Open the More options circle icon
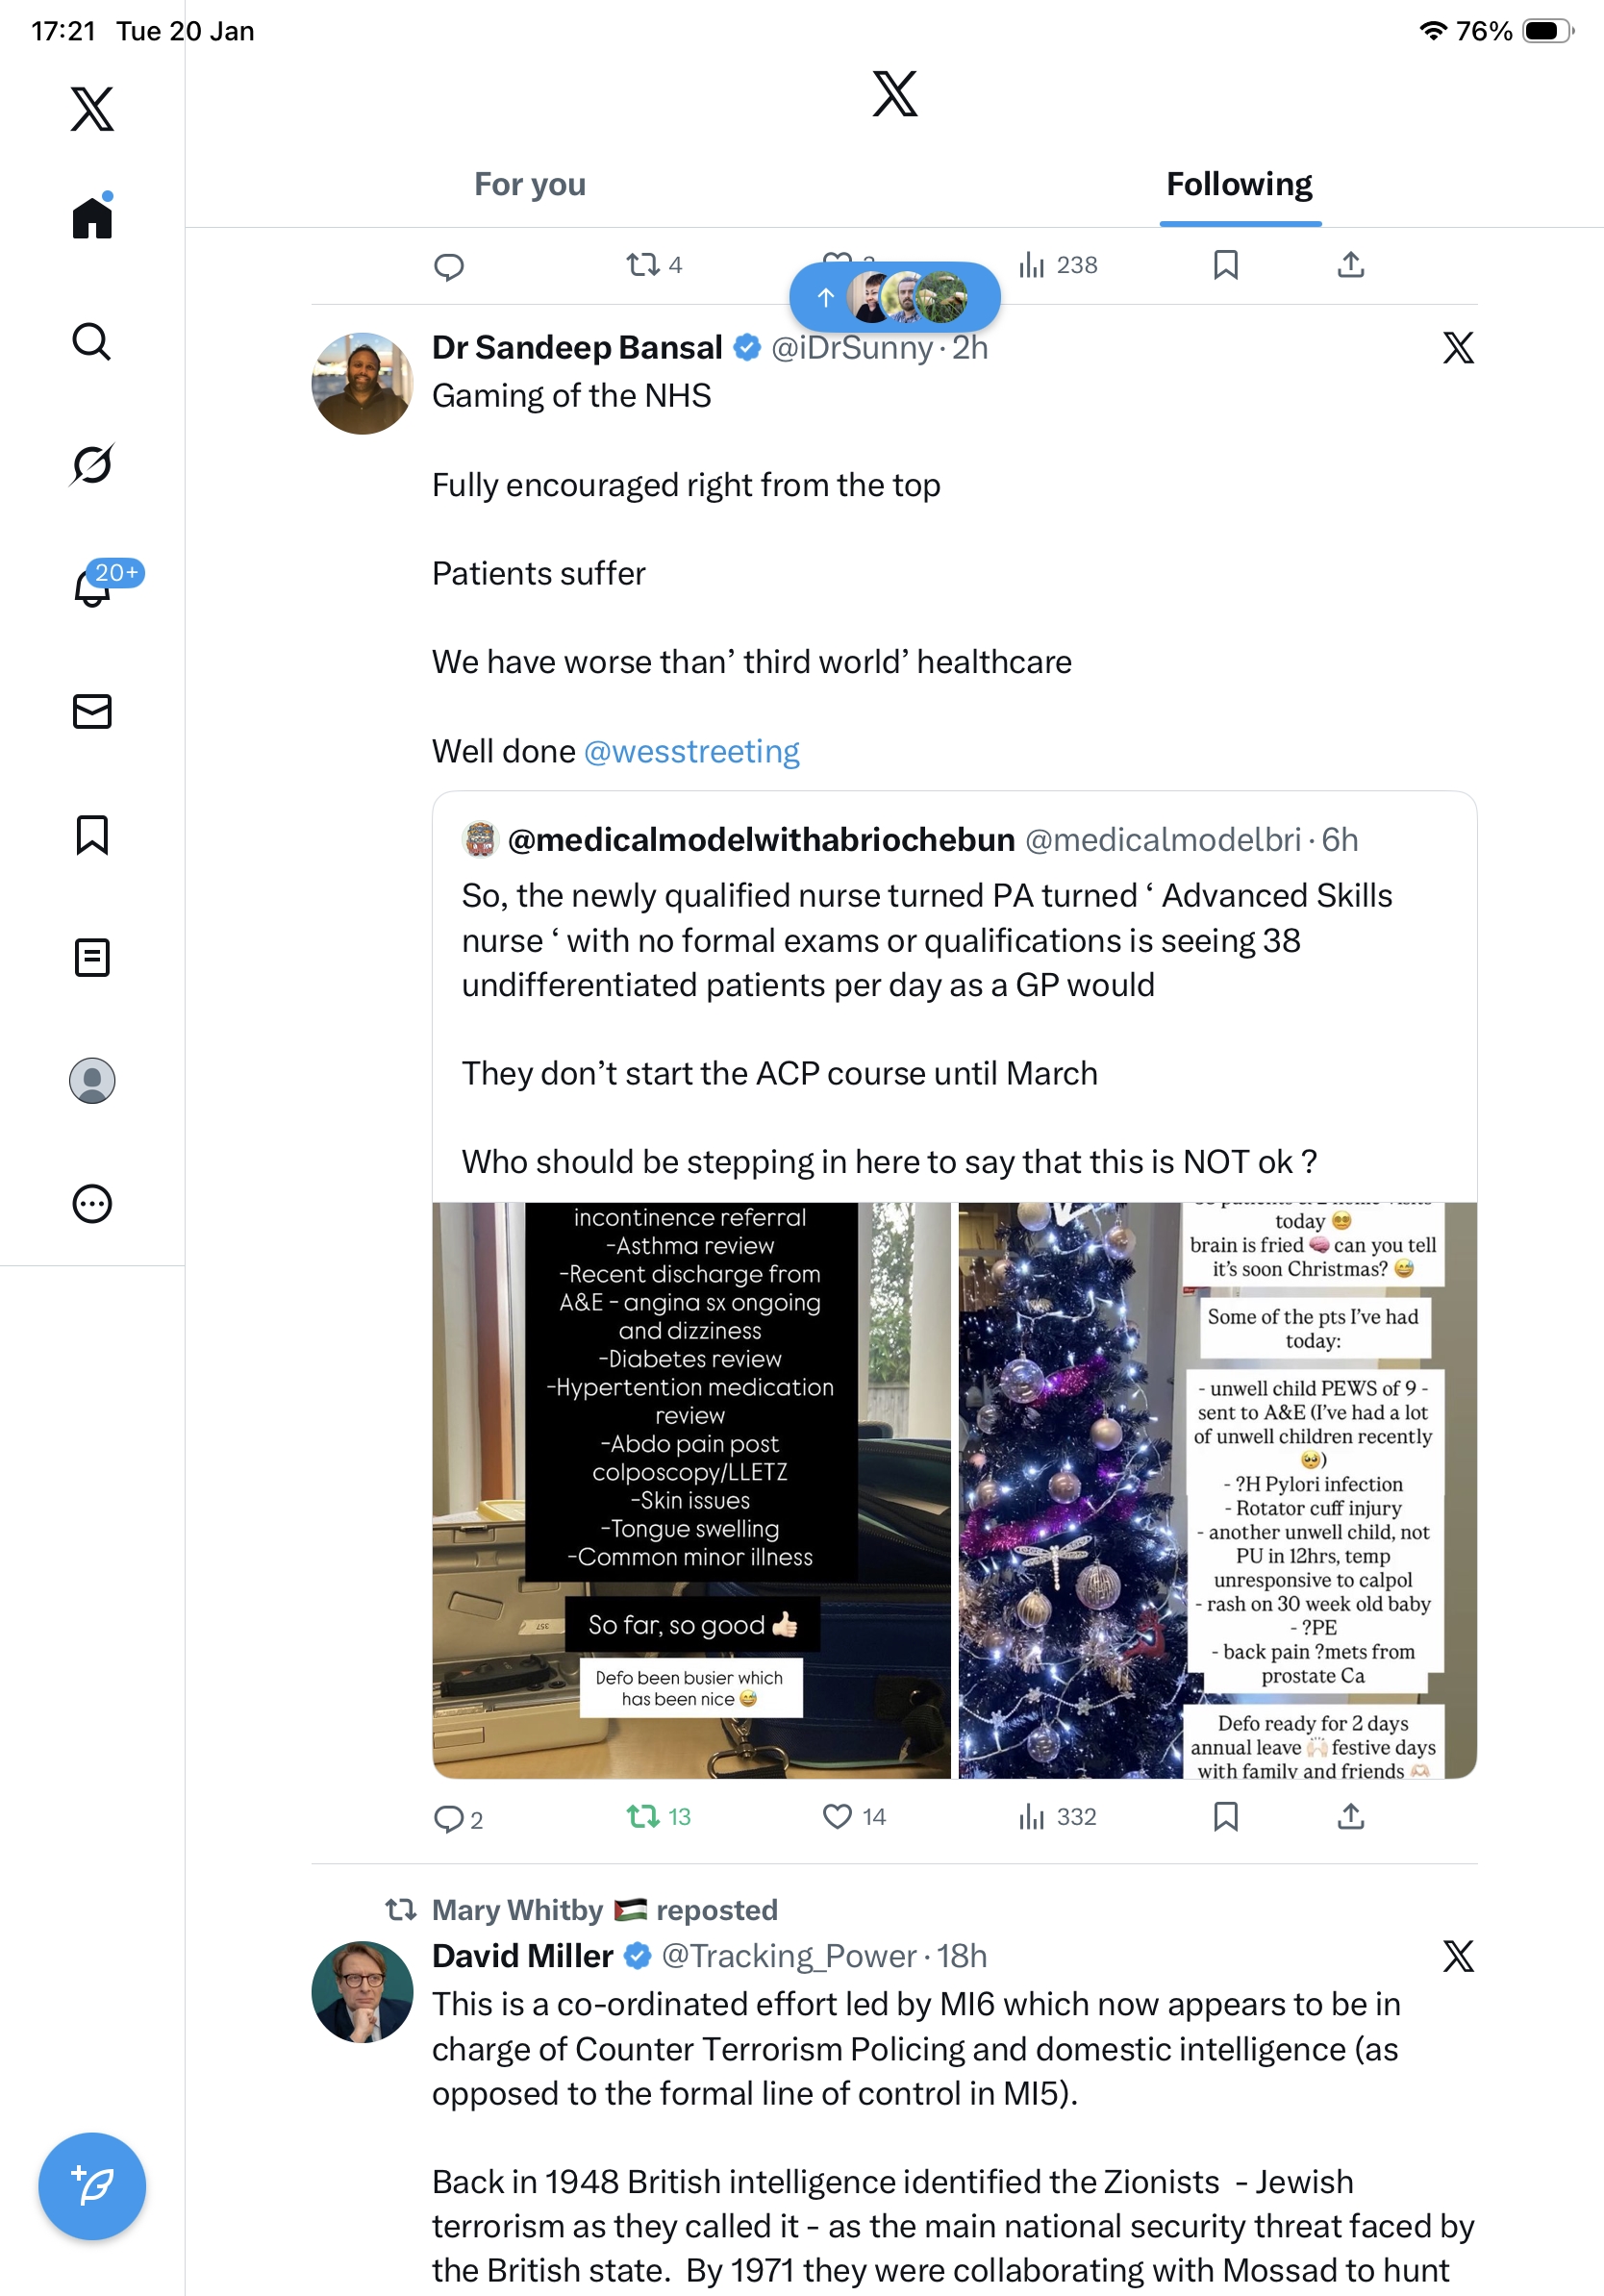 (x=92, y=1203)
